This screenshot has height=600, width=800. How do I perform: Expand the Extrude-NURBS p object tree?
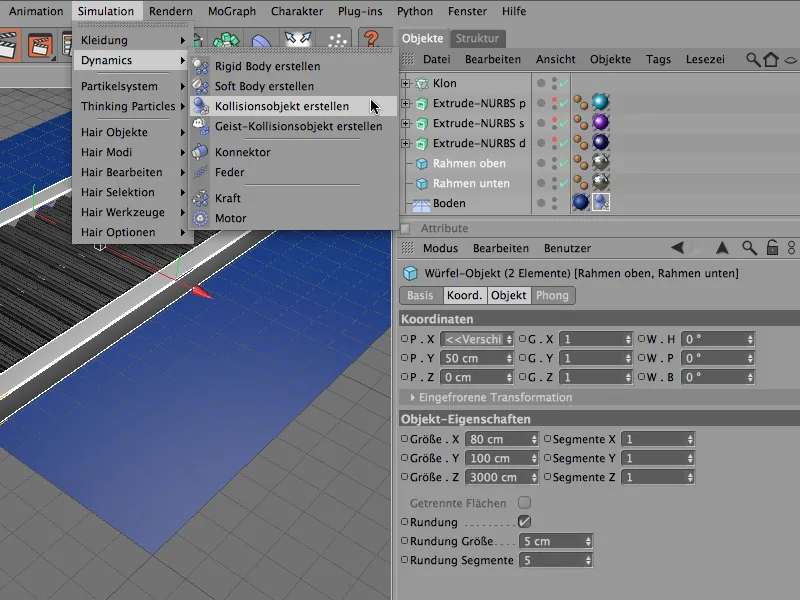click(x=406, y=104)
